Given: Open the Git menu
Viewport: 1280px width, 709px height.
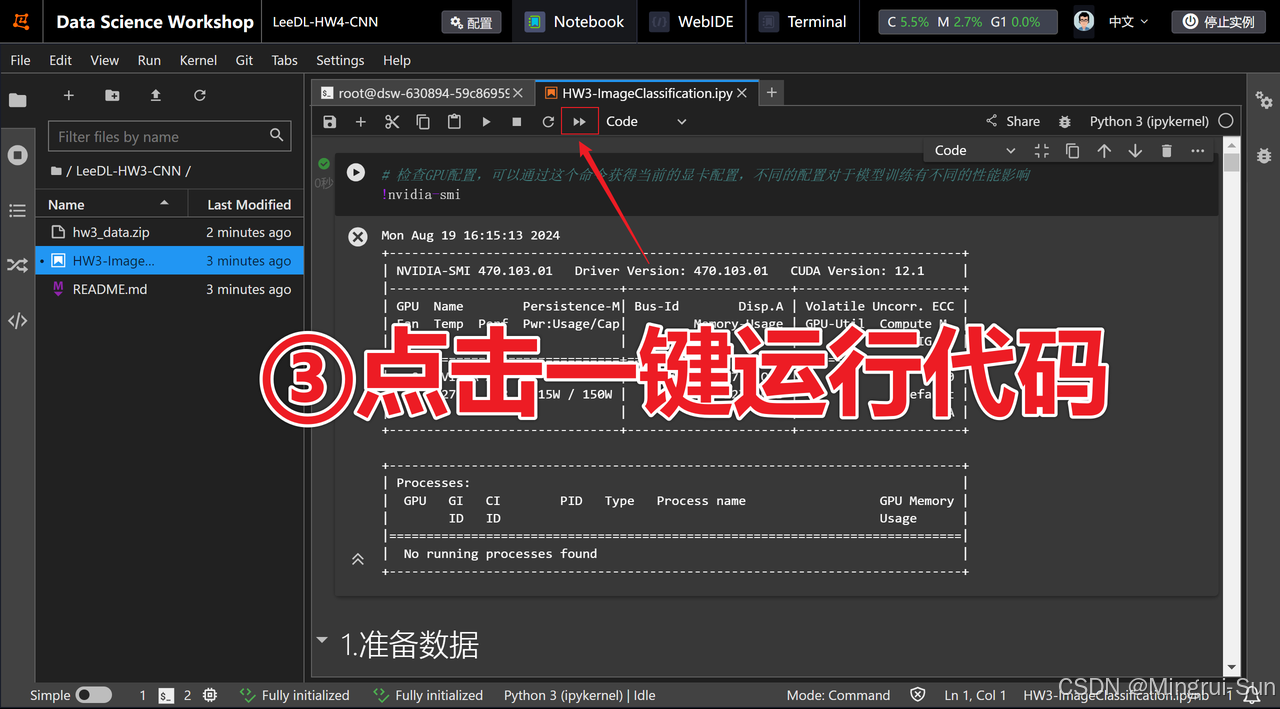Looking at the screenshot, I should [244, 60].
